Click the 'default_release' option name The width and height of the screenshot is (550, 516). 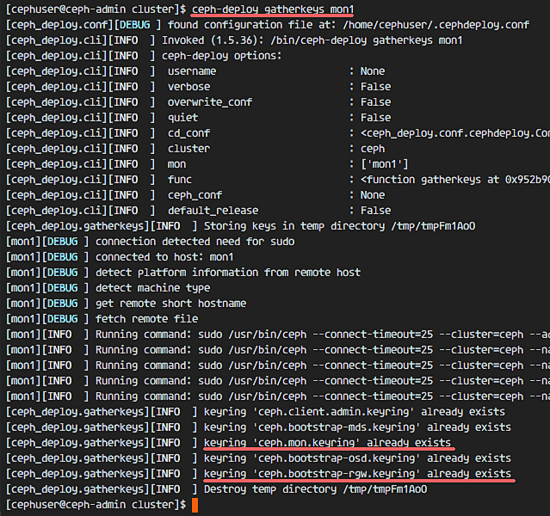(x=213, y=210)
